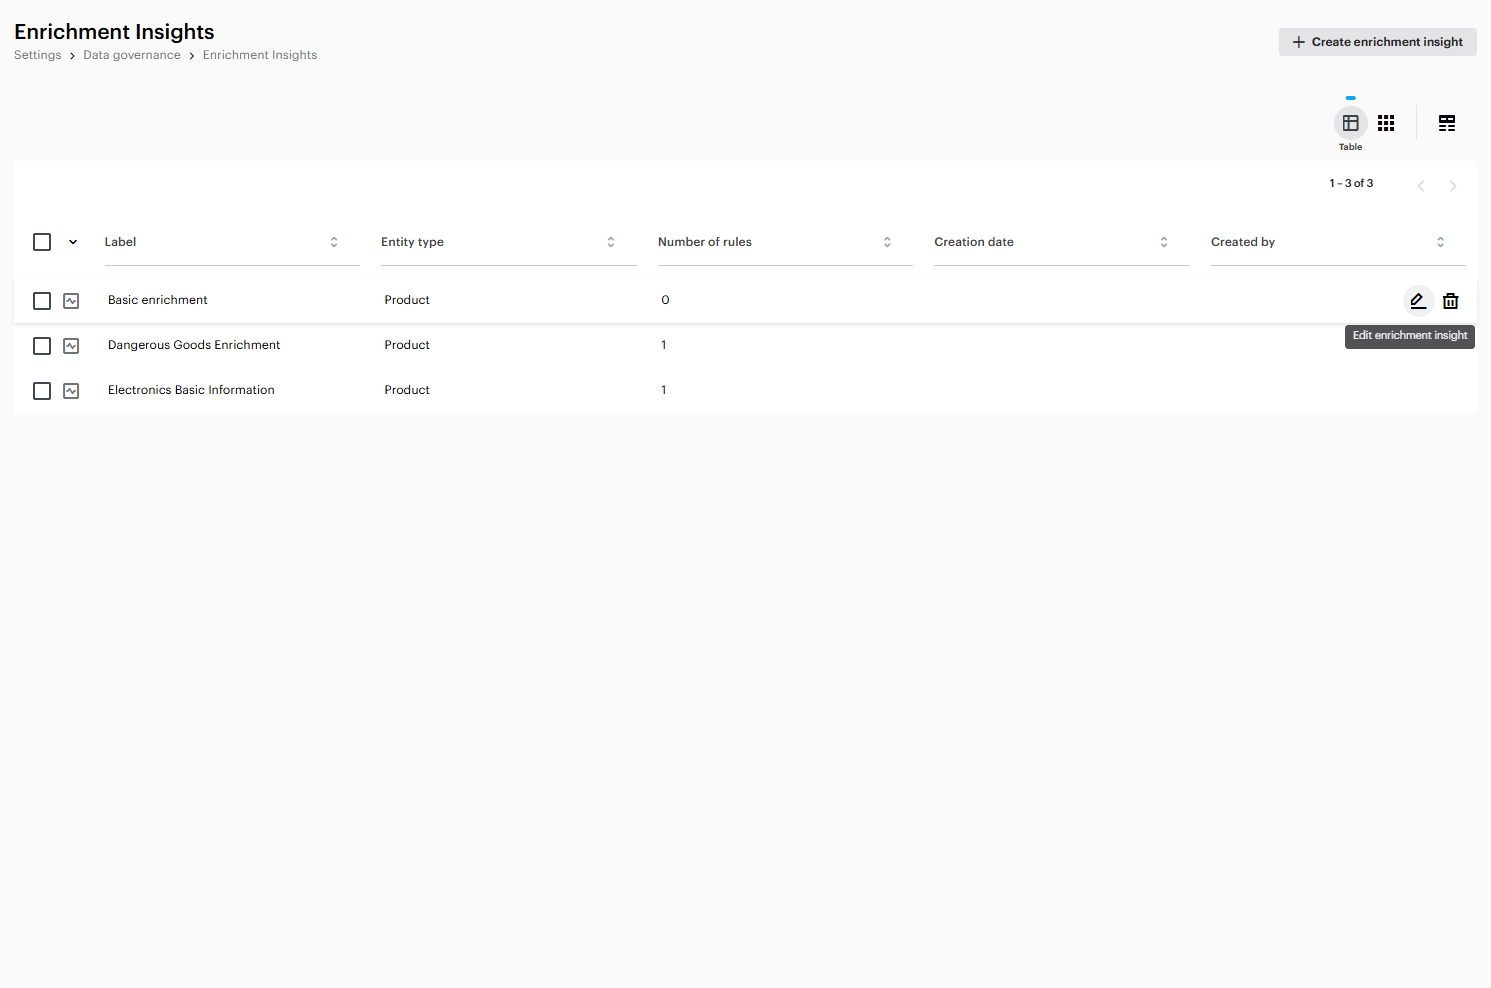
Task: Go to next page of results
Action: [1453, 186]
